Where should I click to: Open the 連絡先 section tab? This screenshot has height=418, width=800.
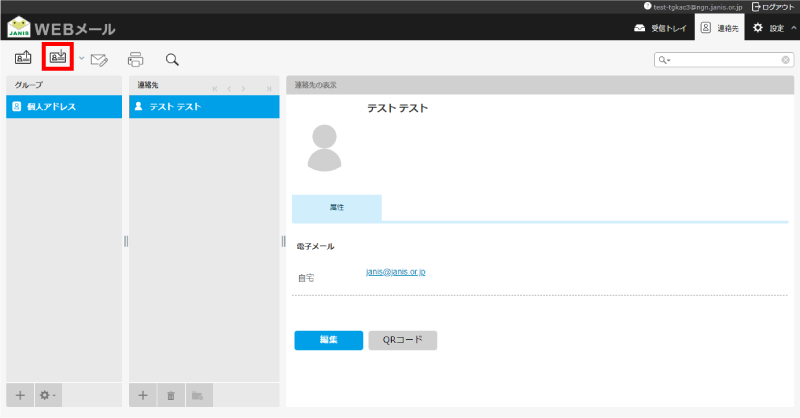719,28
